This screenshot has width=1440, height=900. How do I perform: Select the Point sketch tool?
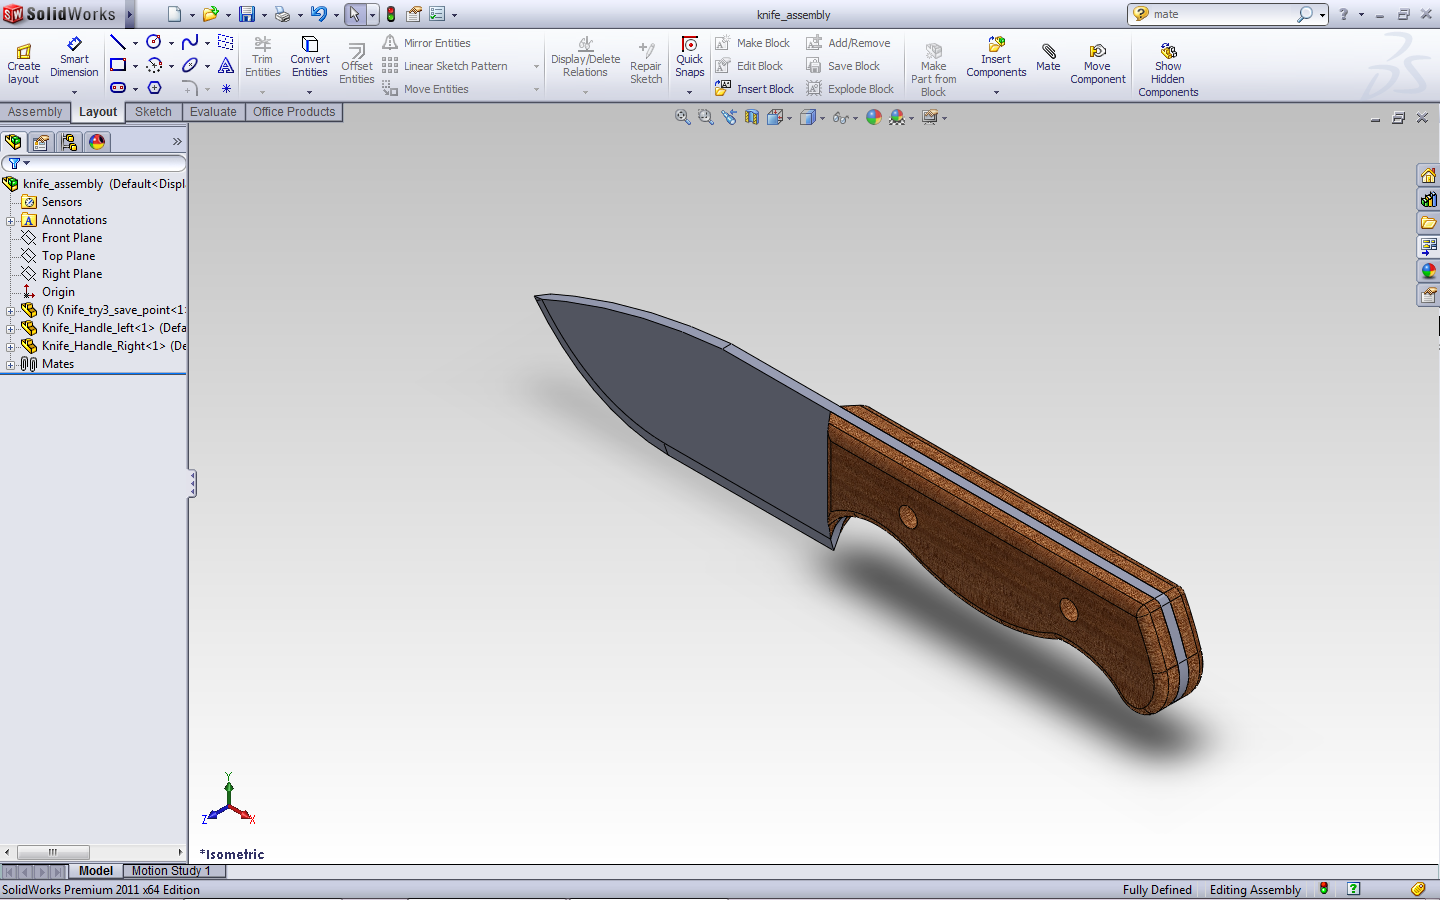click(x=226, y=88)
